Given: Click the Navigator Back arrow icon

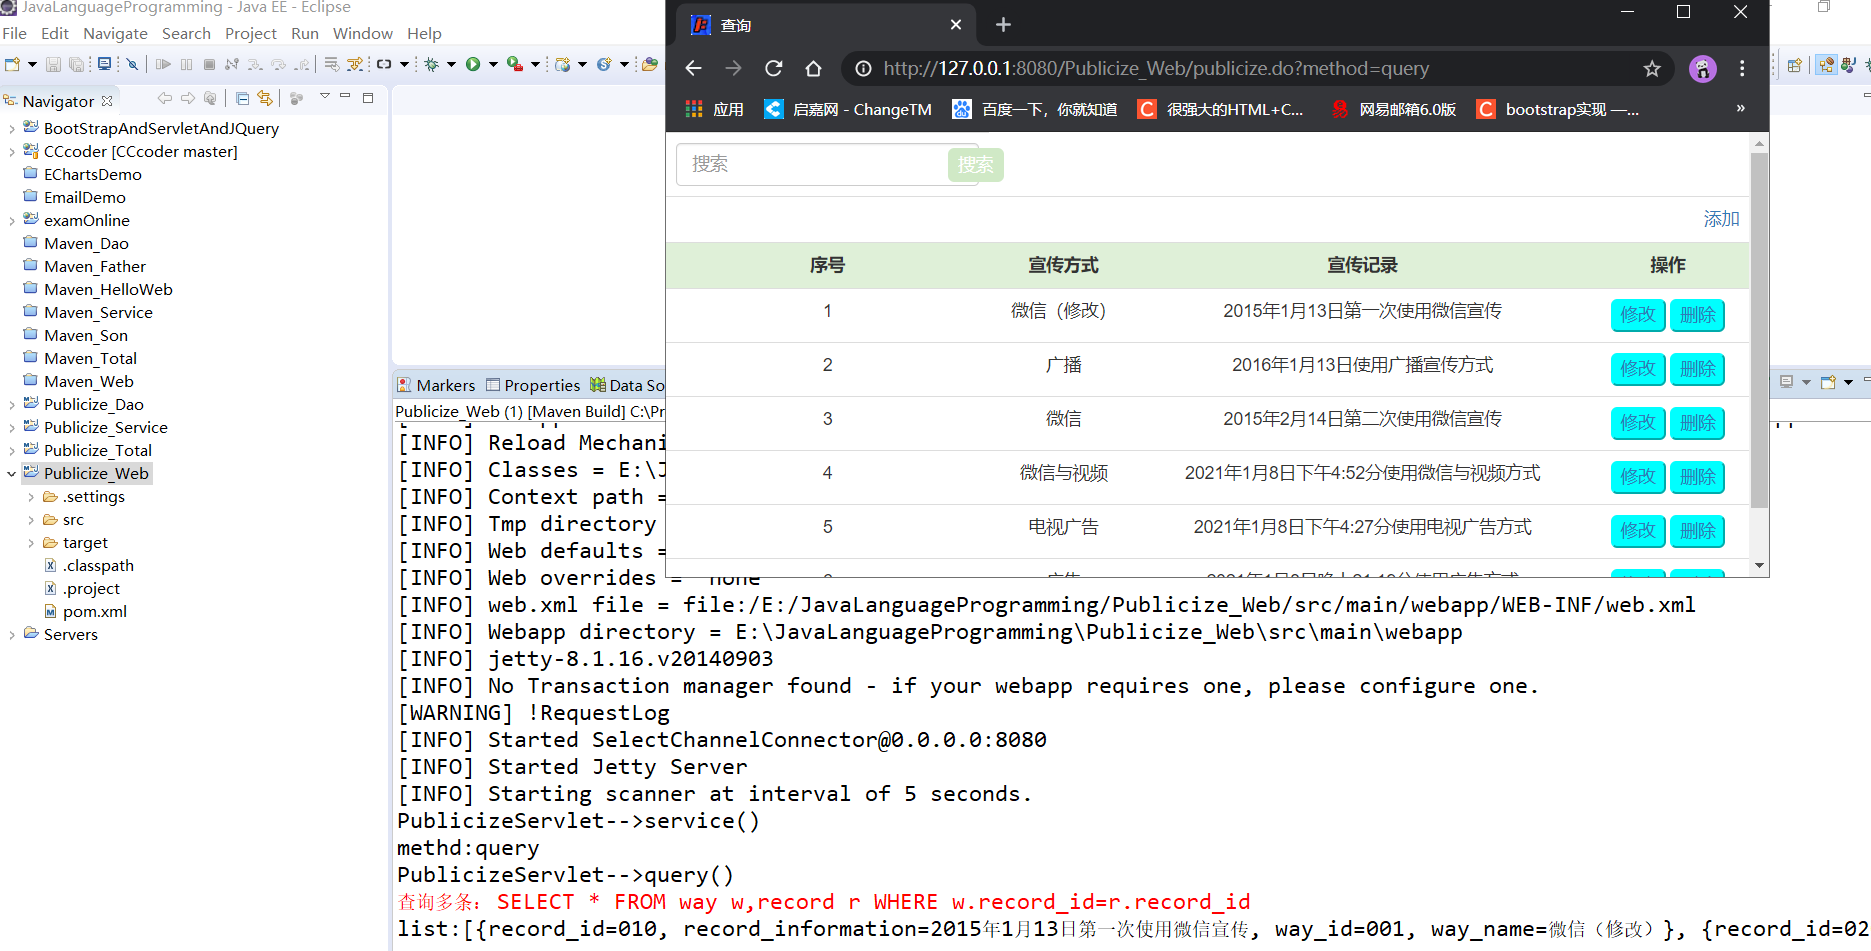Looking at the screenshot, I should click(x=165, y=98).
